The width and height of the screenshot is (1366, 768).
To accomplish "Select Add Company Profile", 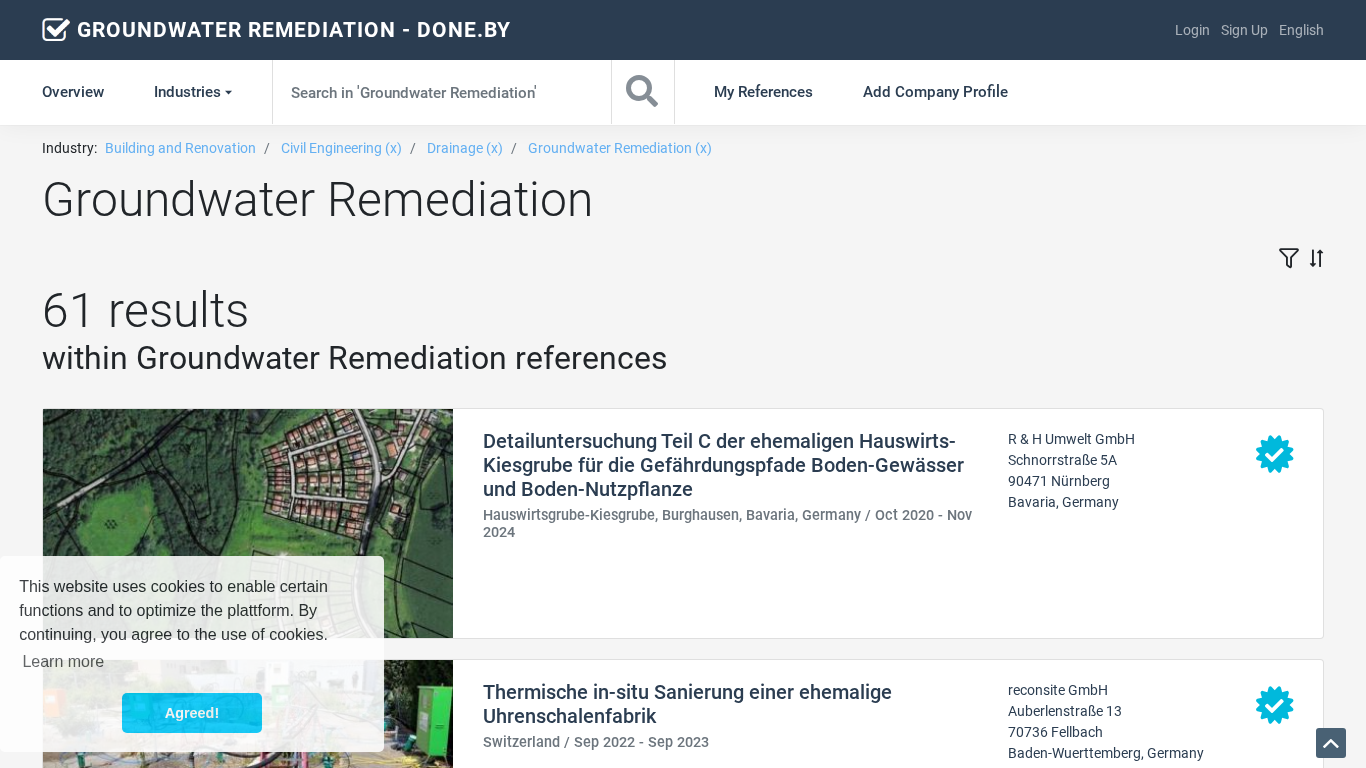I will tap(935, 92).
